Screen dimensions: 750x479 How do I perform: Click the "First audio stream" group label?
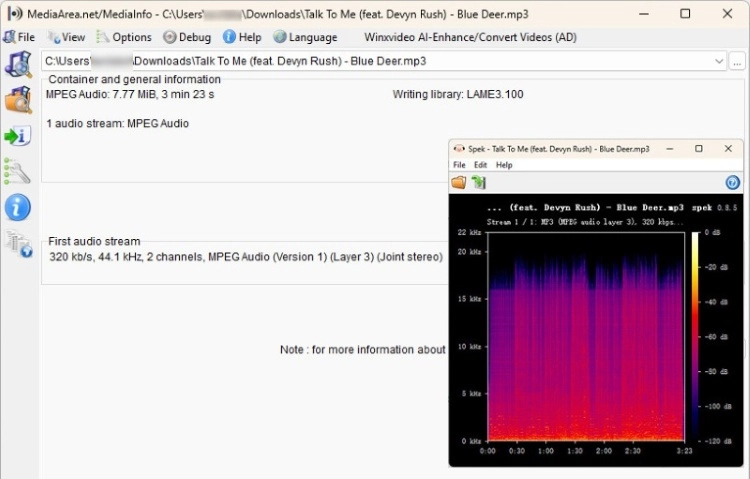point(94,242)
